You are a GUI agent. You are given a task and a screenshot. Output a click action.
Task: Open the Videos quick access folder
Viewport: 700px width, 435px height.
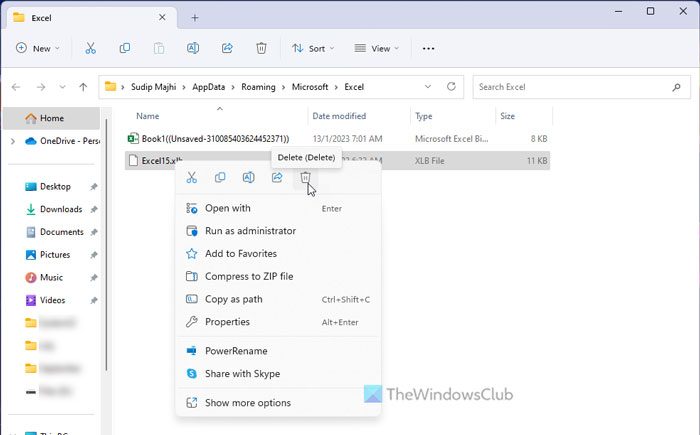coord(53,301)
